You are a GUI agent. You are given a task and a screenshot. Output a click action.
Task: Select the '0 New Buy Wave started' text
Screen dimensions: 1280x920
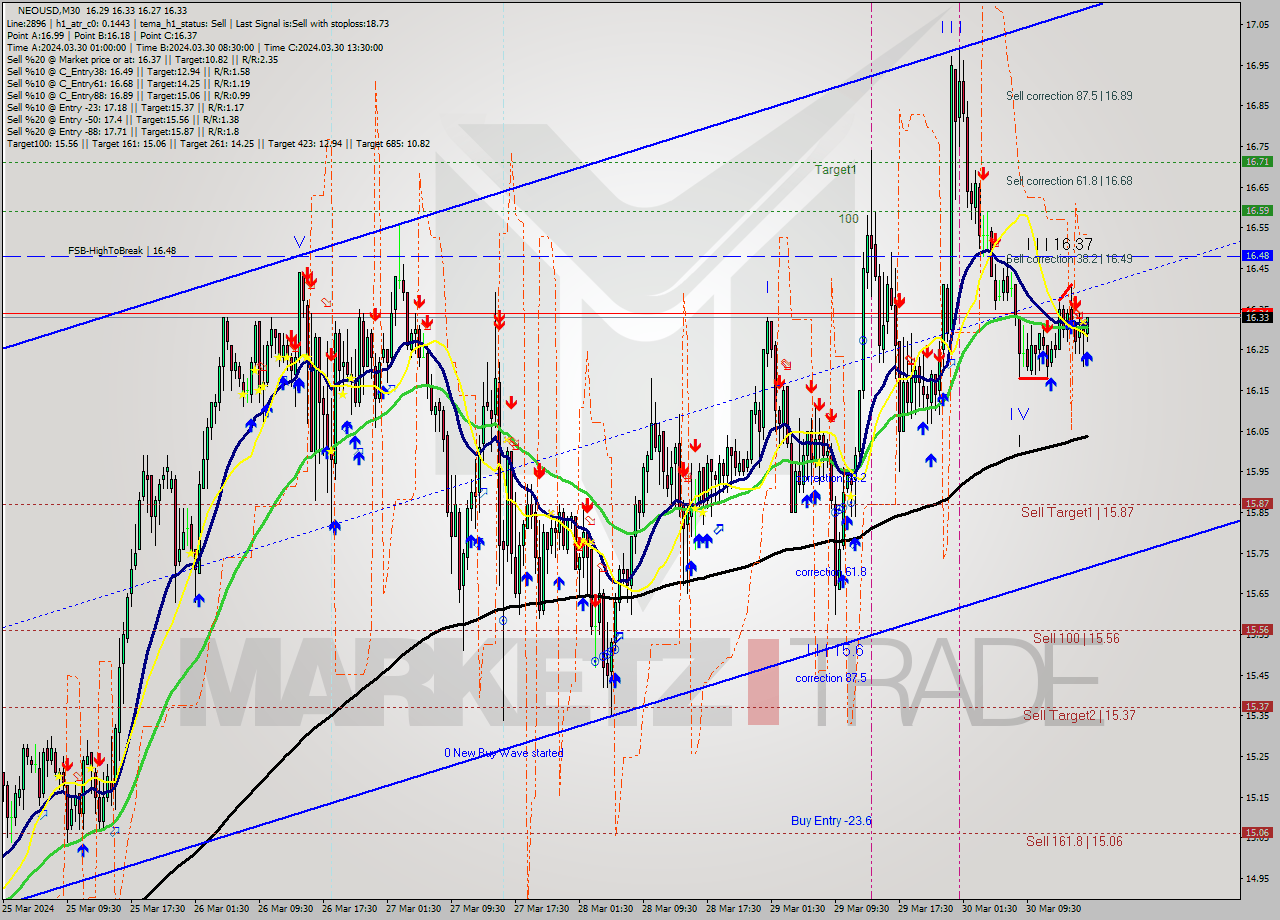coord(504,753)
